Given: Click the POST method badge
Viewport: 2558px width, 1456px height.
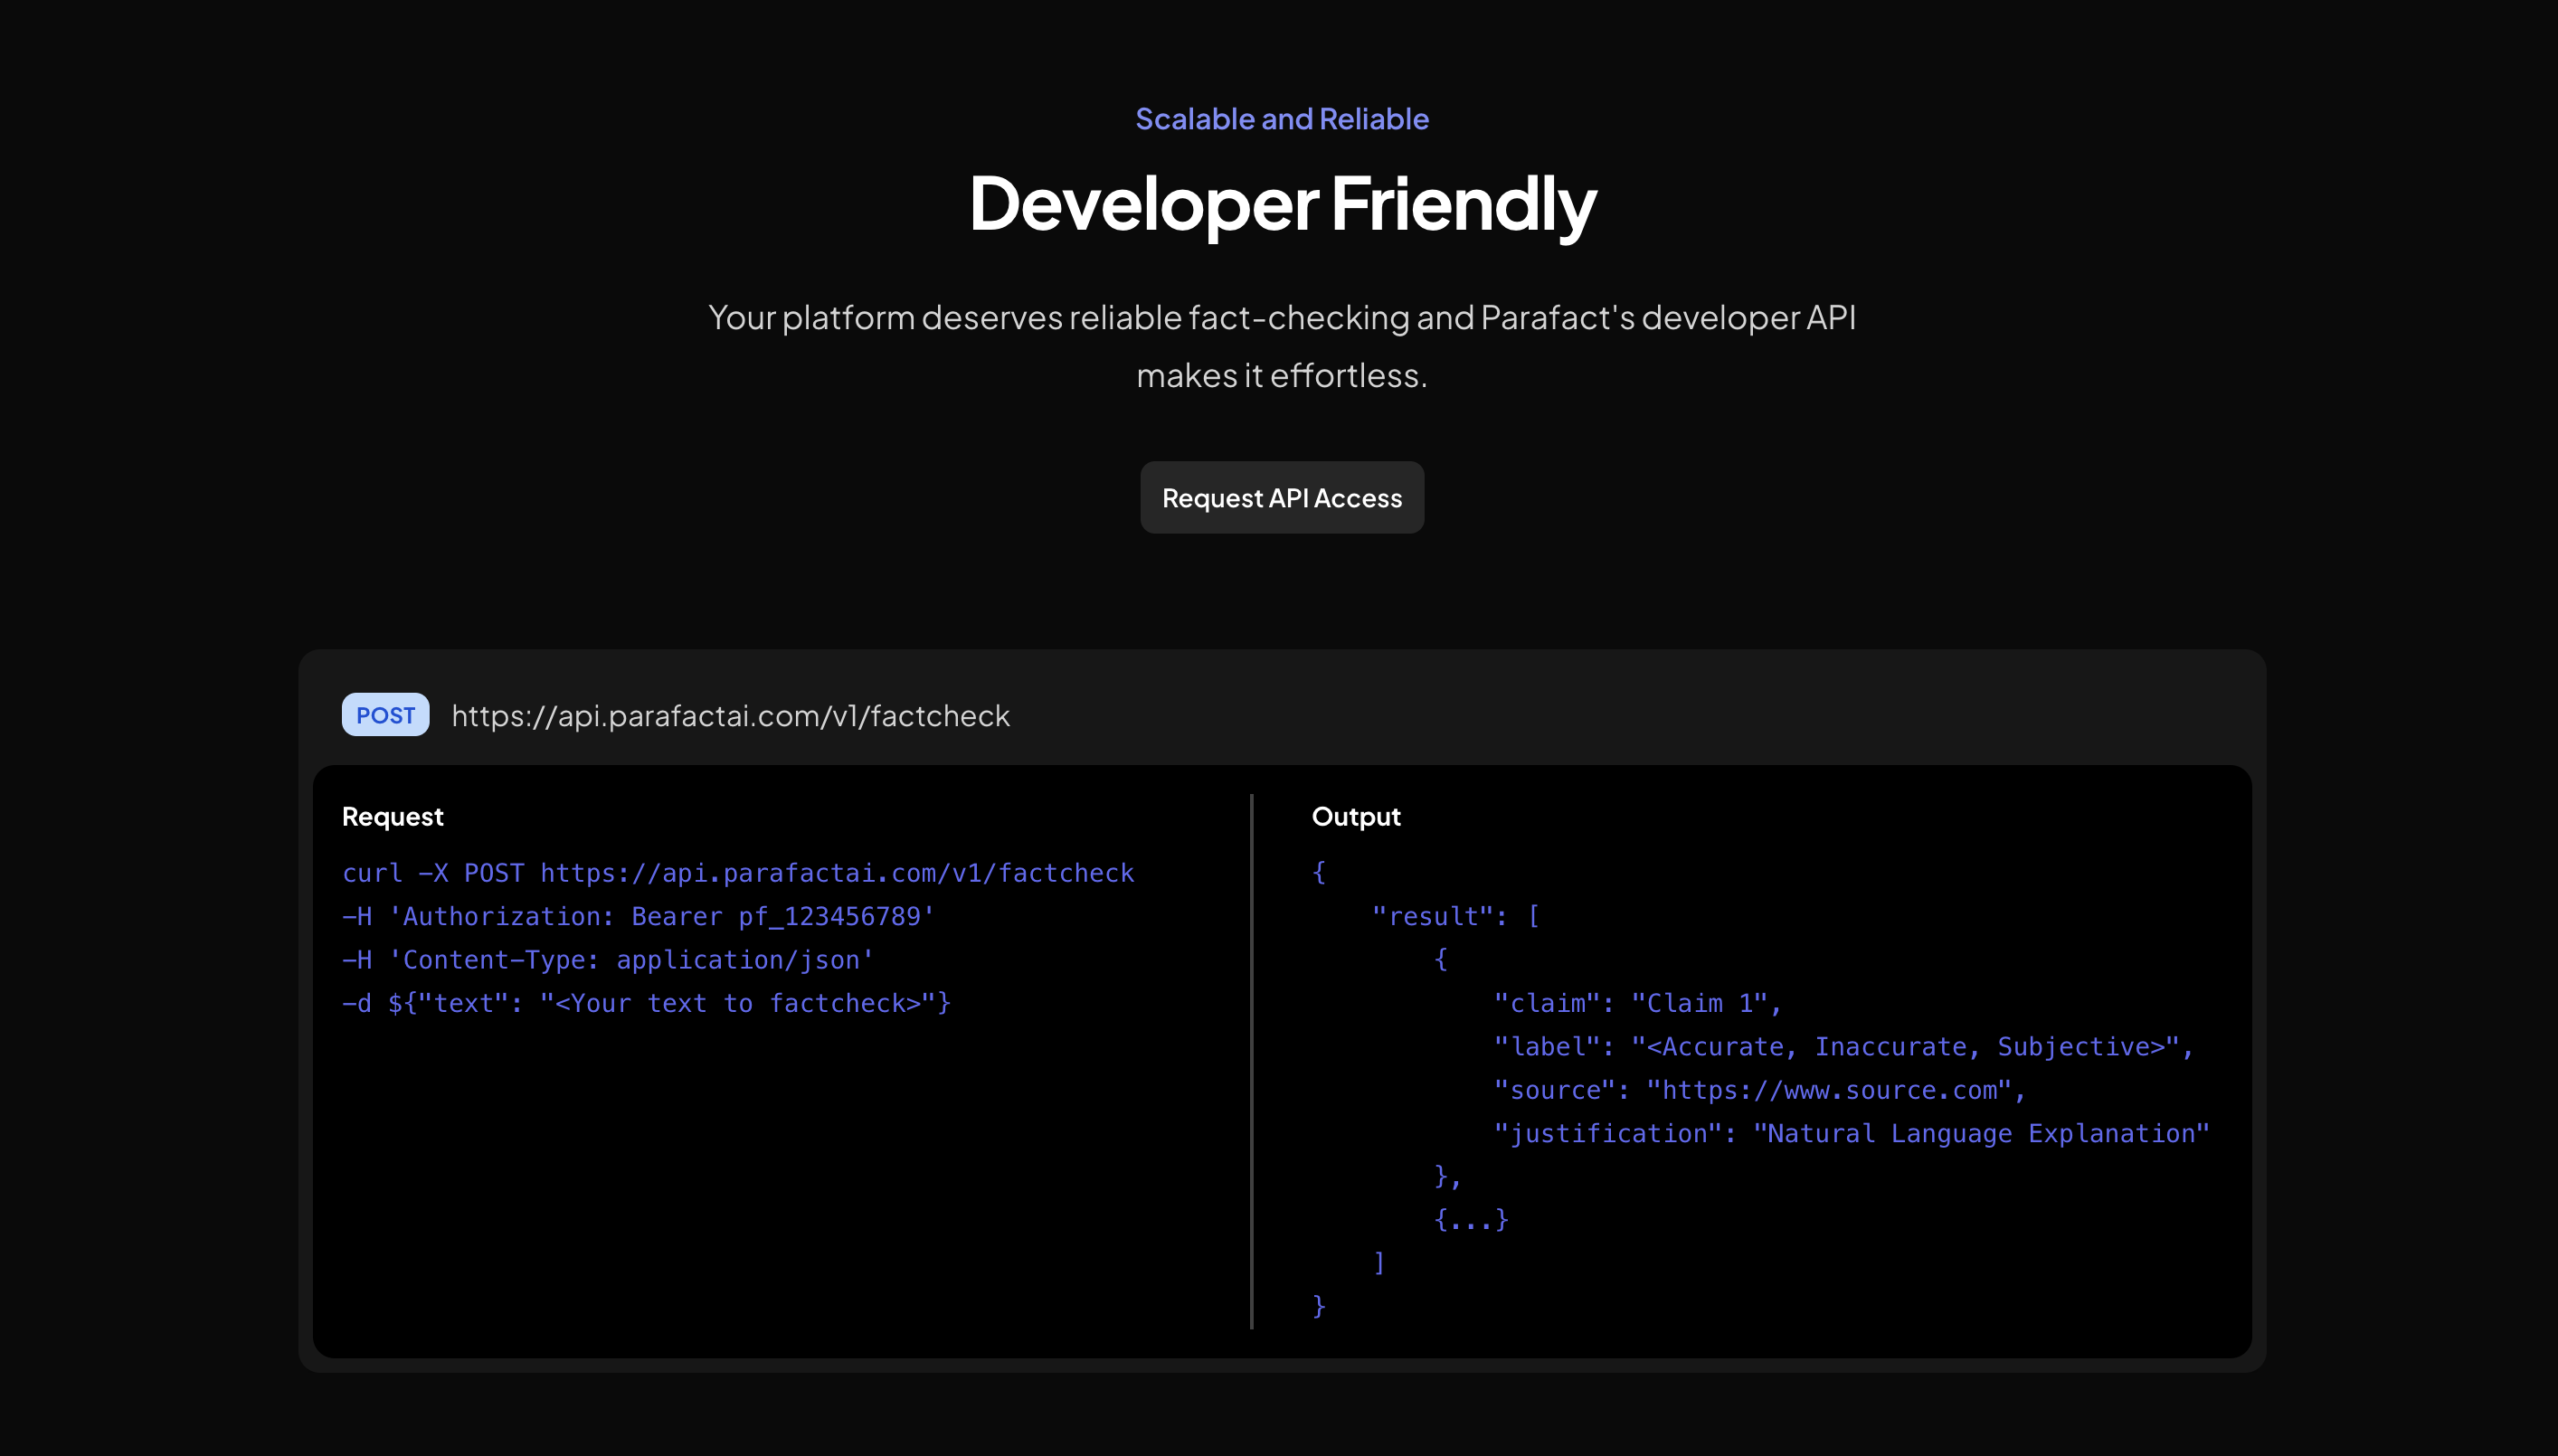Looking at the screenshot, I should pyautogui.click(x=385, y=715).
